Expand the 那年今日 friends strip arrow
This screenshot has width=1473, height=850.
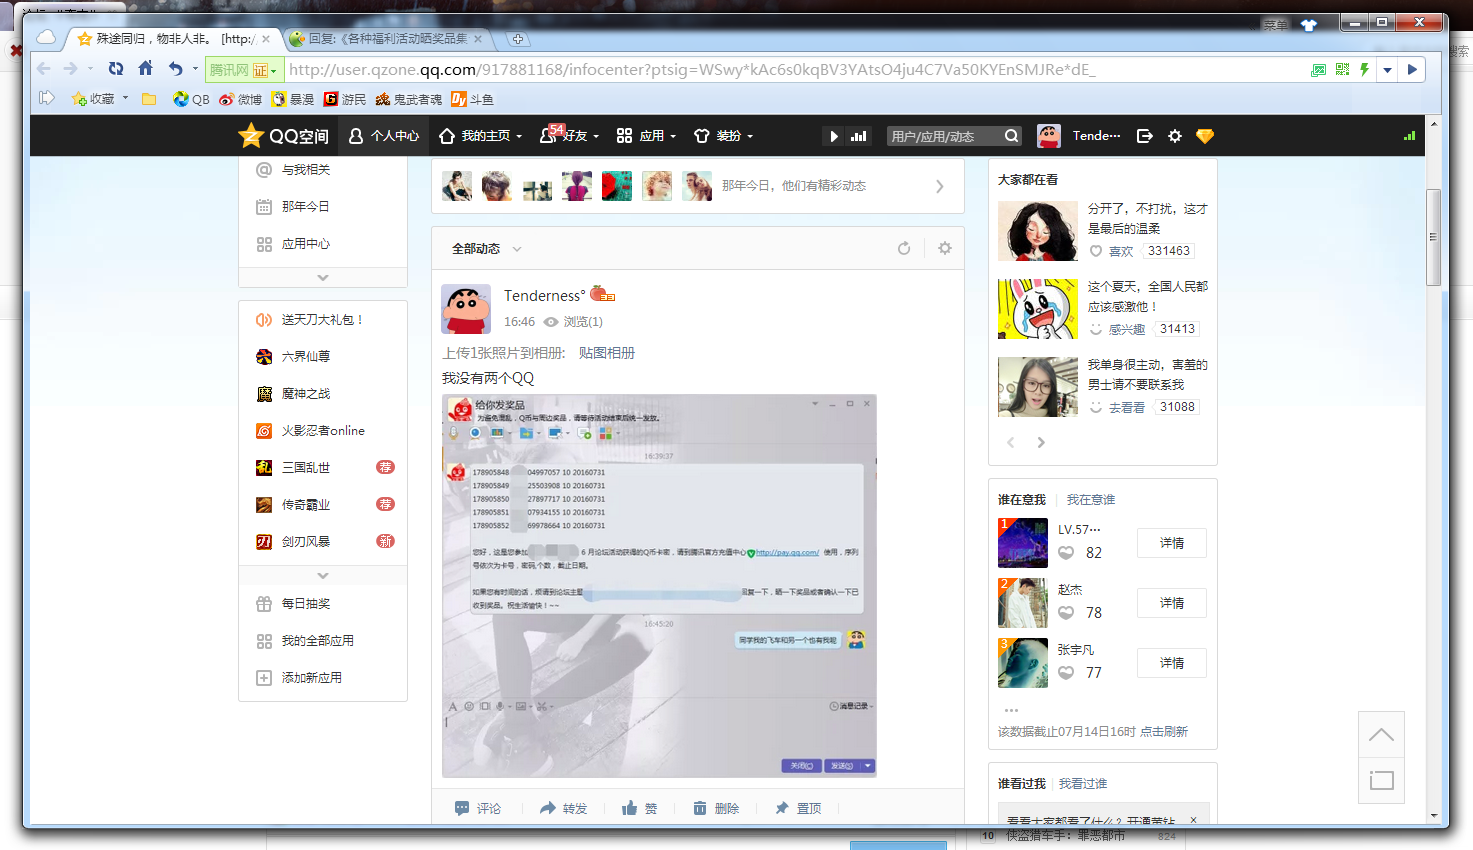coord(939,186)
